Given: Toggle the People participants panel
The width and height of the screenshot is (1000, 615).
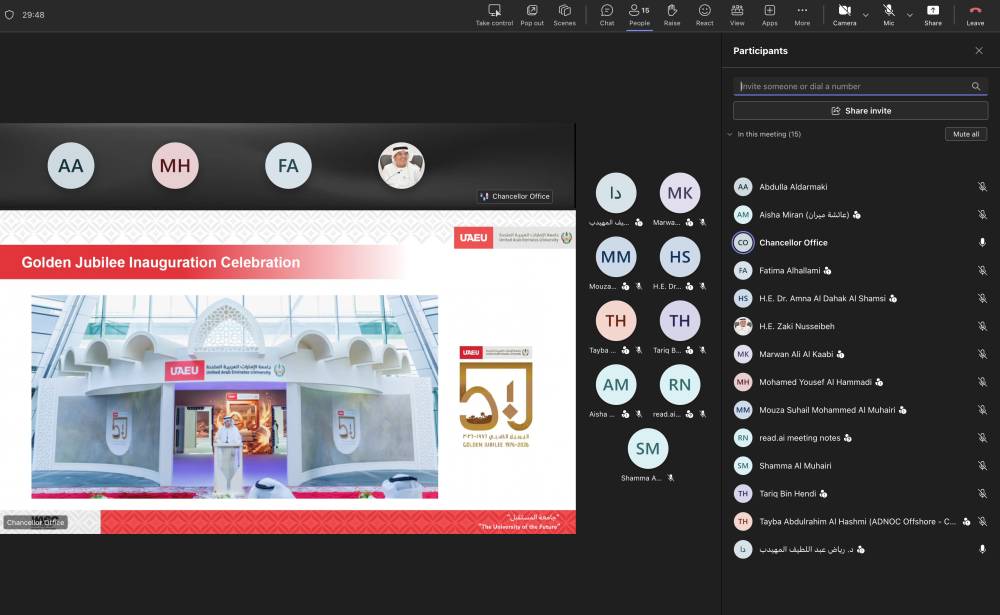Looking at the screenshot, I should [x=639, y=14].
